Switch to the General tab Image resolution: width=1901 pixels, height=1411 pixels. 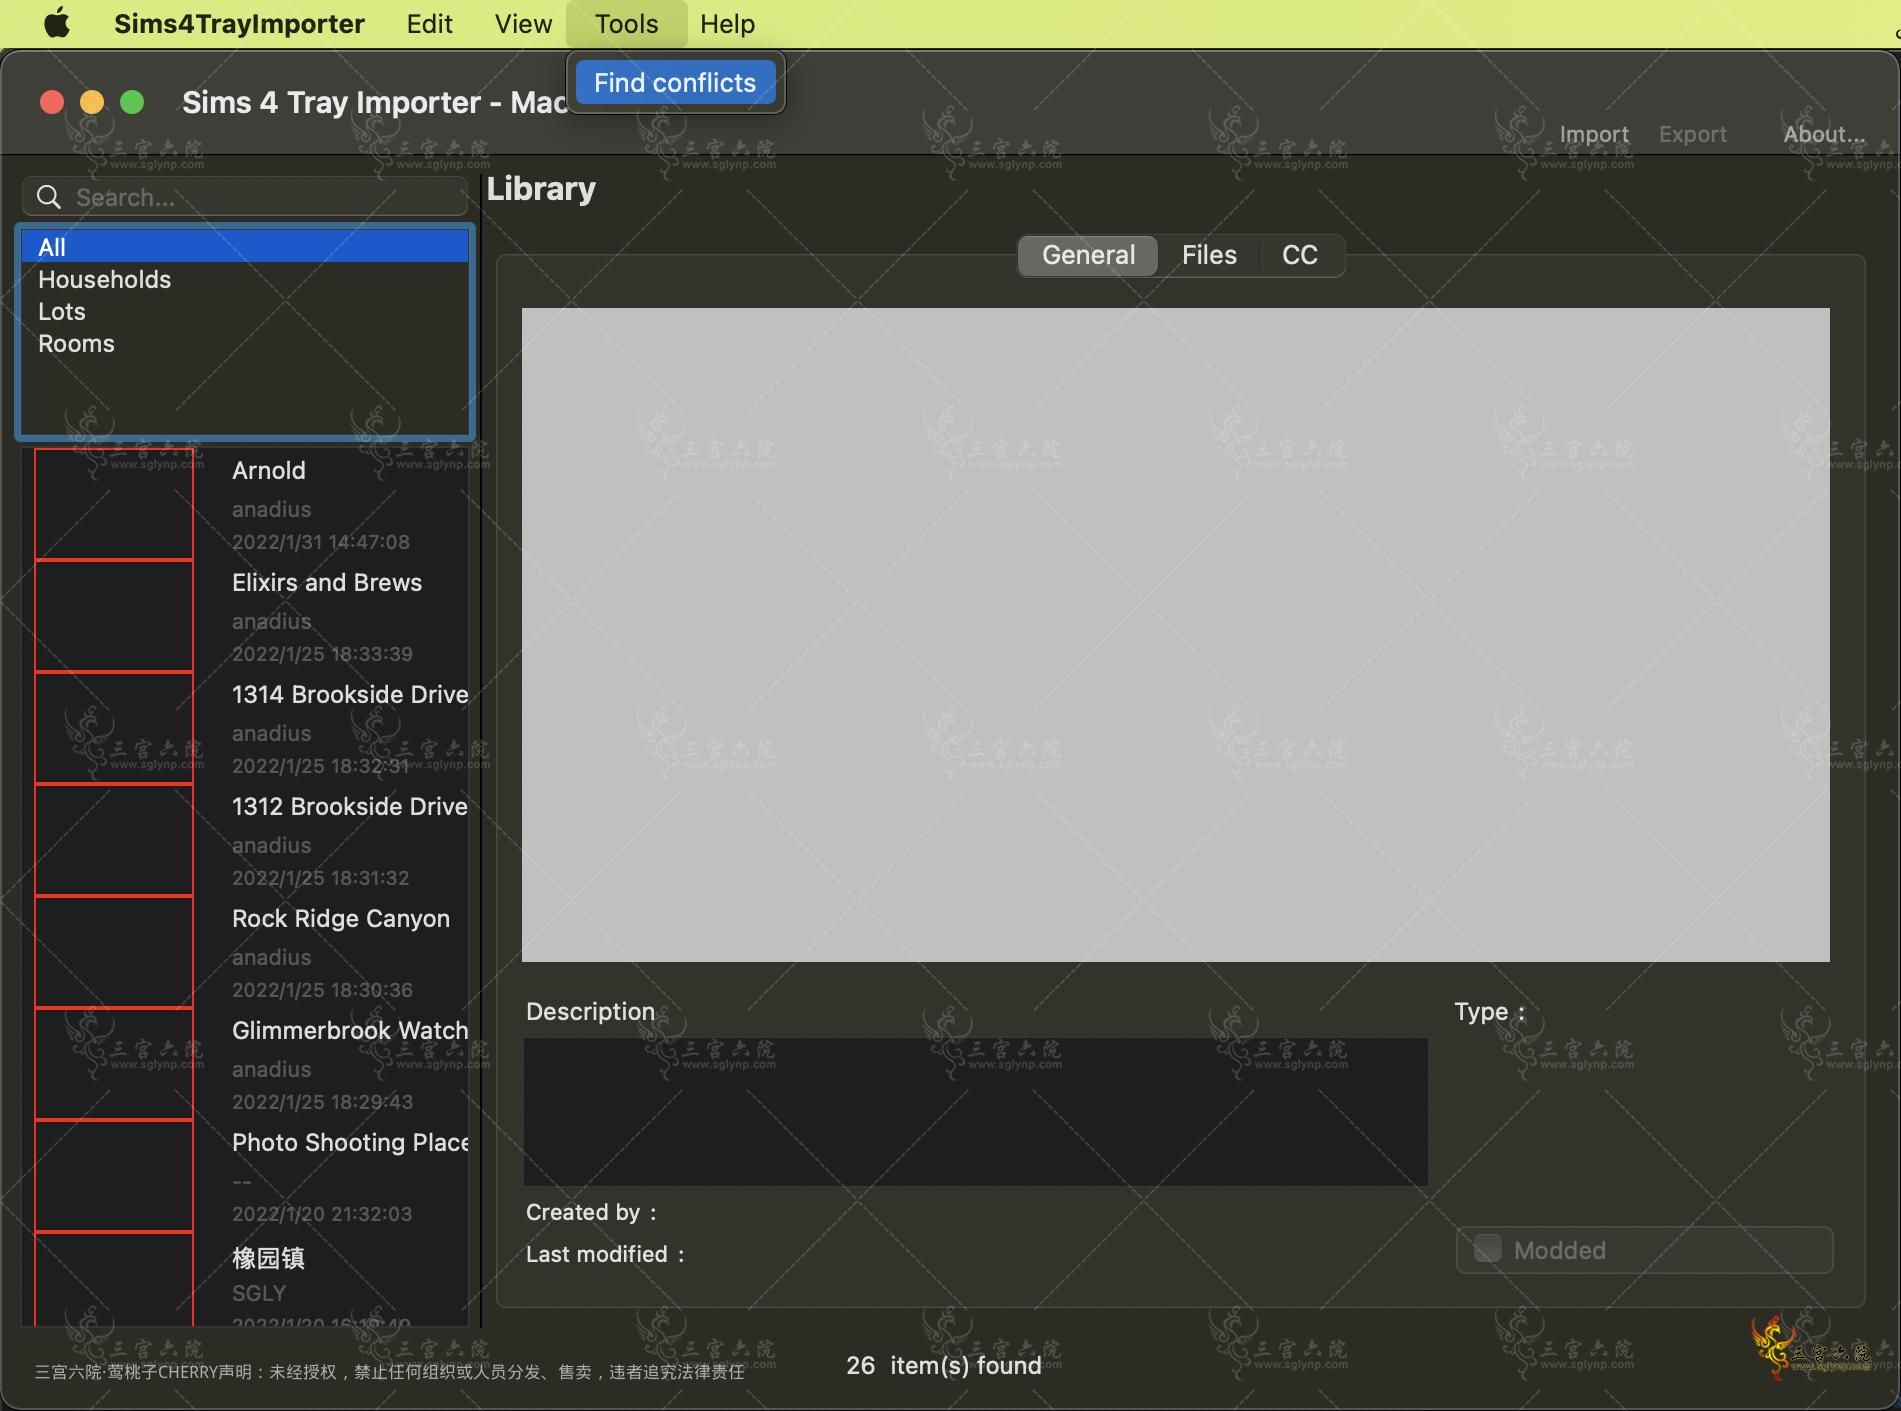pos(1088,255)
